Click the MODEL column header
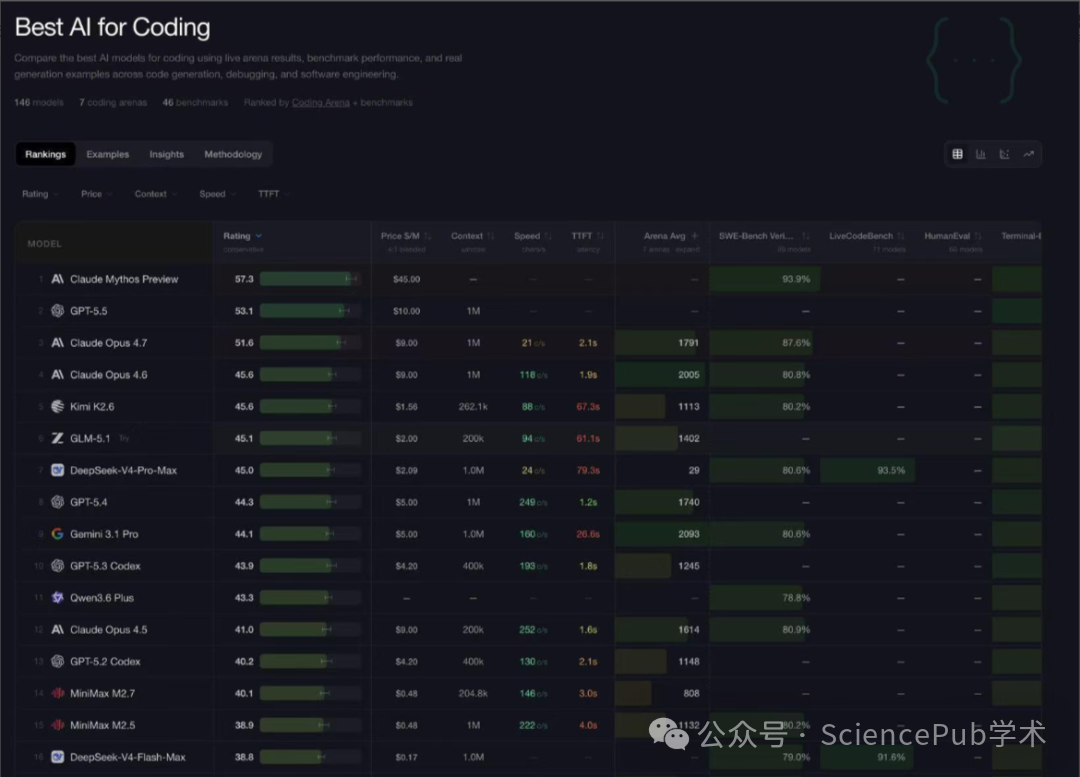 click(44, 244)
